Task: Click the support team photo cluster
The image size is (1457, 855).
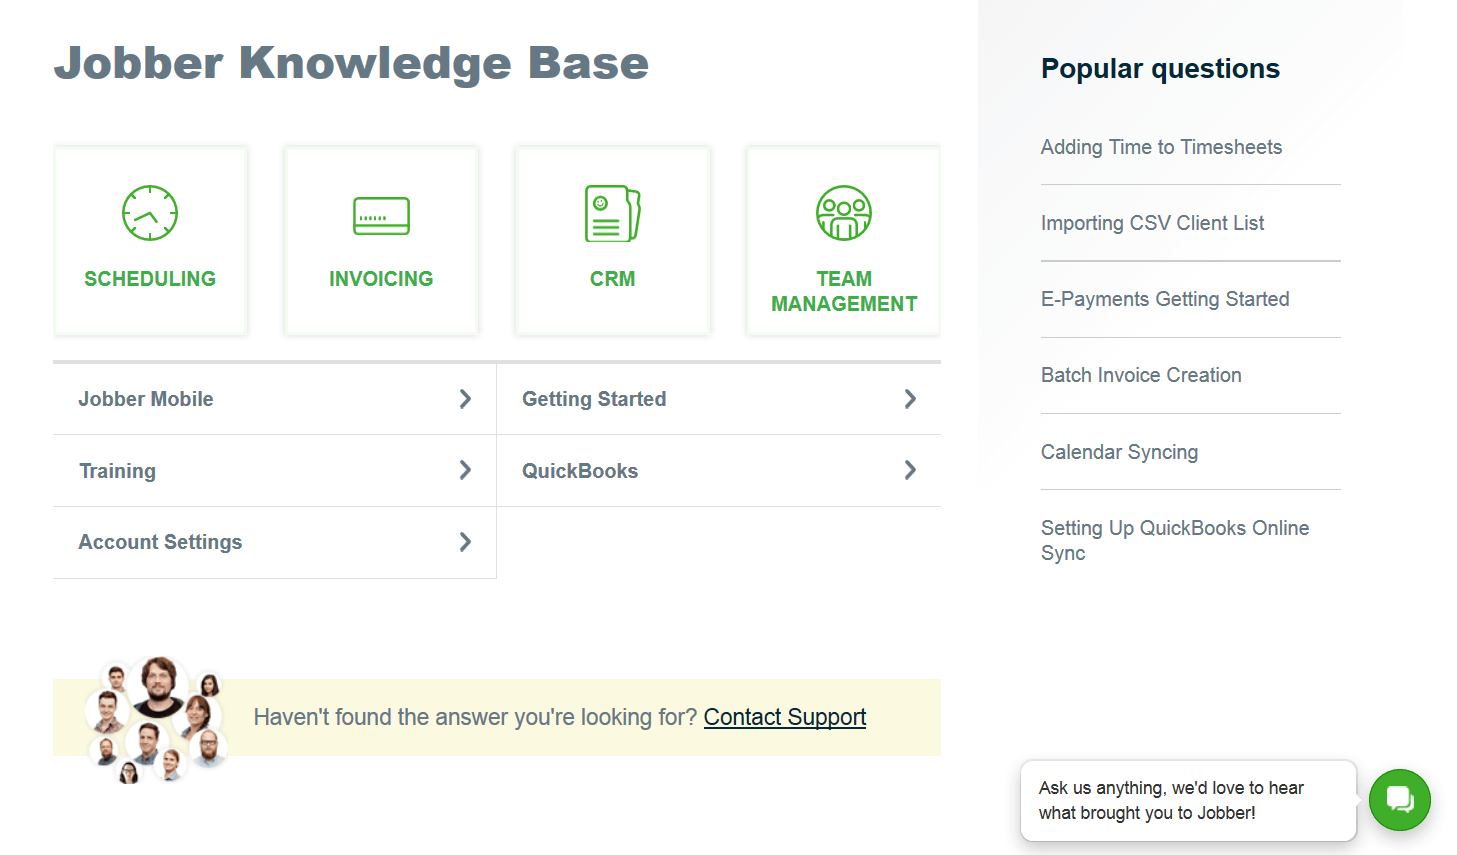Action: pyautogui.click(x=157, y=719)
